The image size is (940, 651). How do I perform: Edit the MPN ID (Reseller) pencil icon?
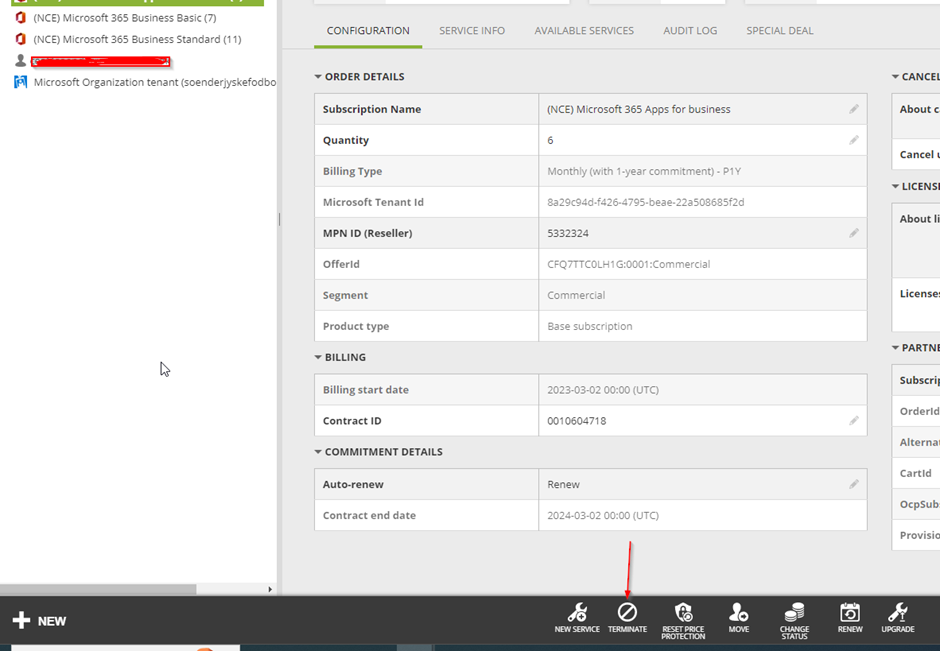854,233
